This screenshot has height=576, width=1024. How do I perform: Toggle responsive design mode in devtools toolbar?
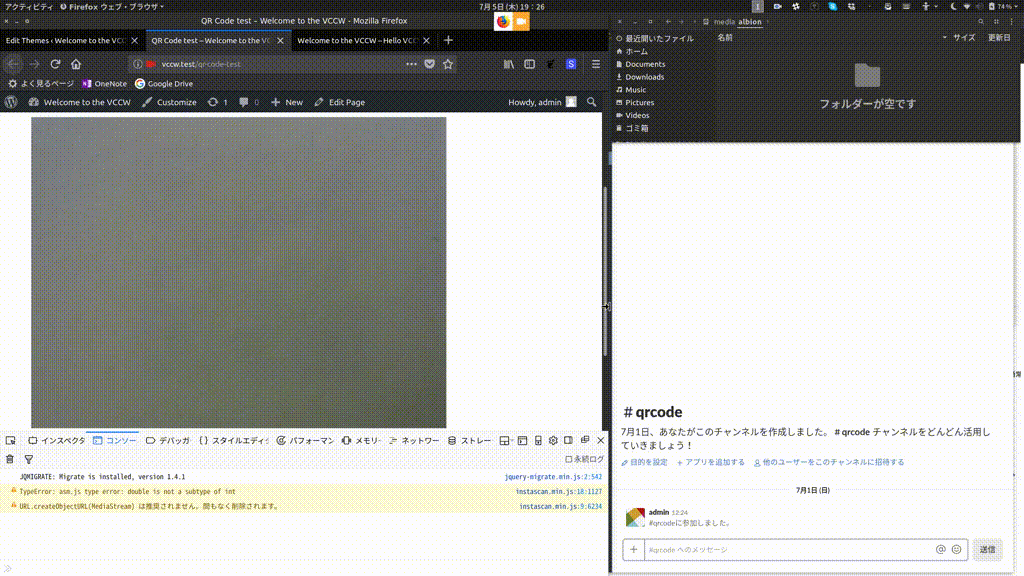tap(537, 439)
